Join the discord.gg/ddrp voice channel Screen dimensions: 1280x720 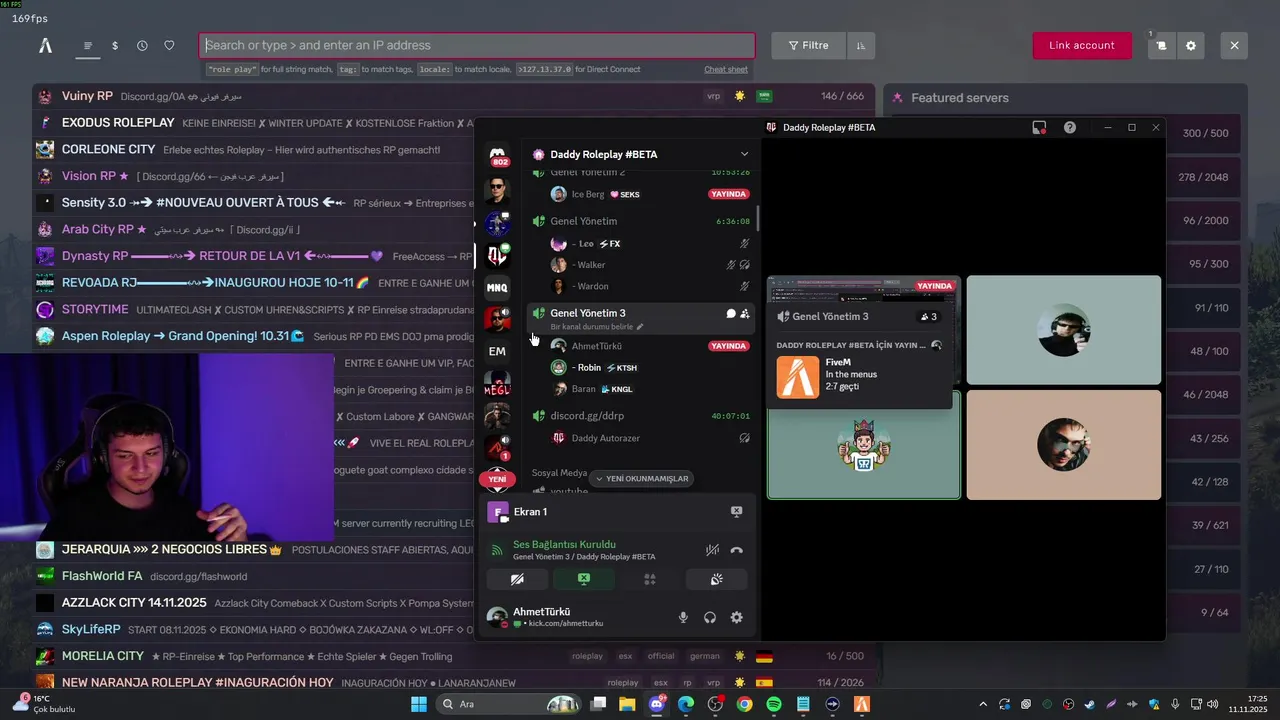[641, 415]
